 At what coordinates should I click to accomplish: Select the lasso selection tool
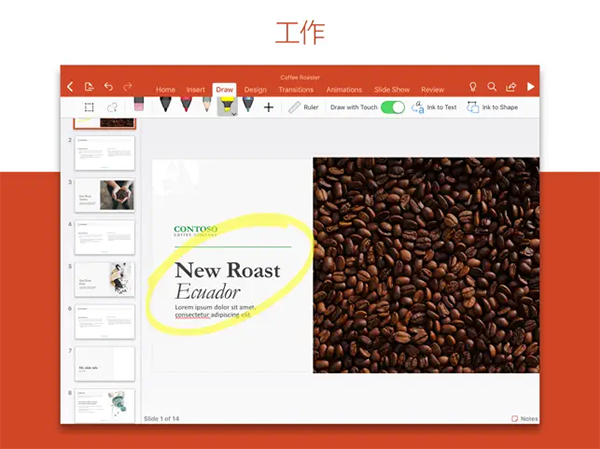pyautogui.click(x=113, y=107)
